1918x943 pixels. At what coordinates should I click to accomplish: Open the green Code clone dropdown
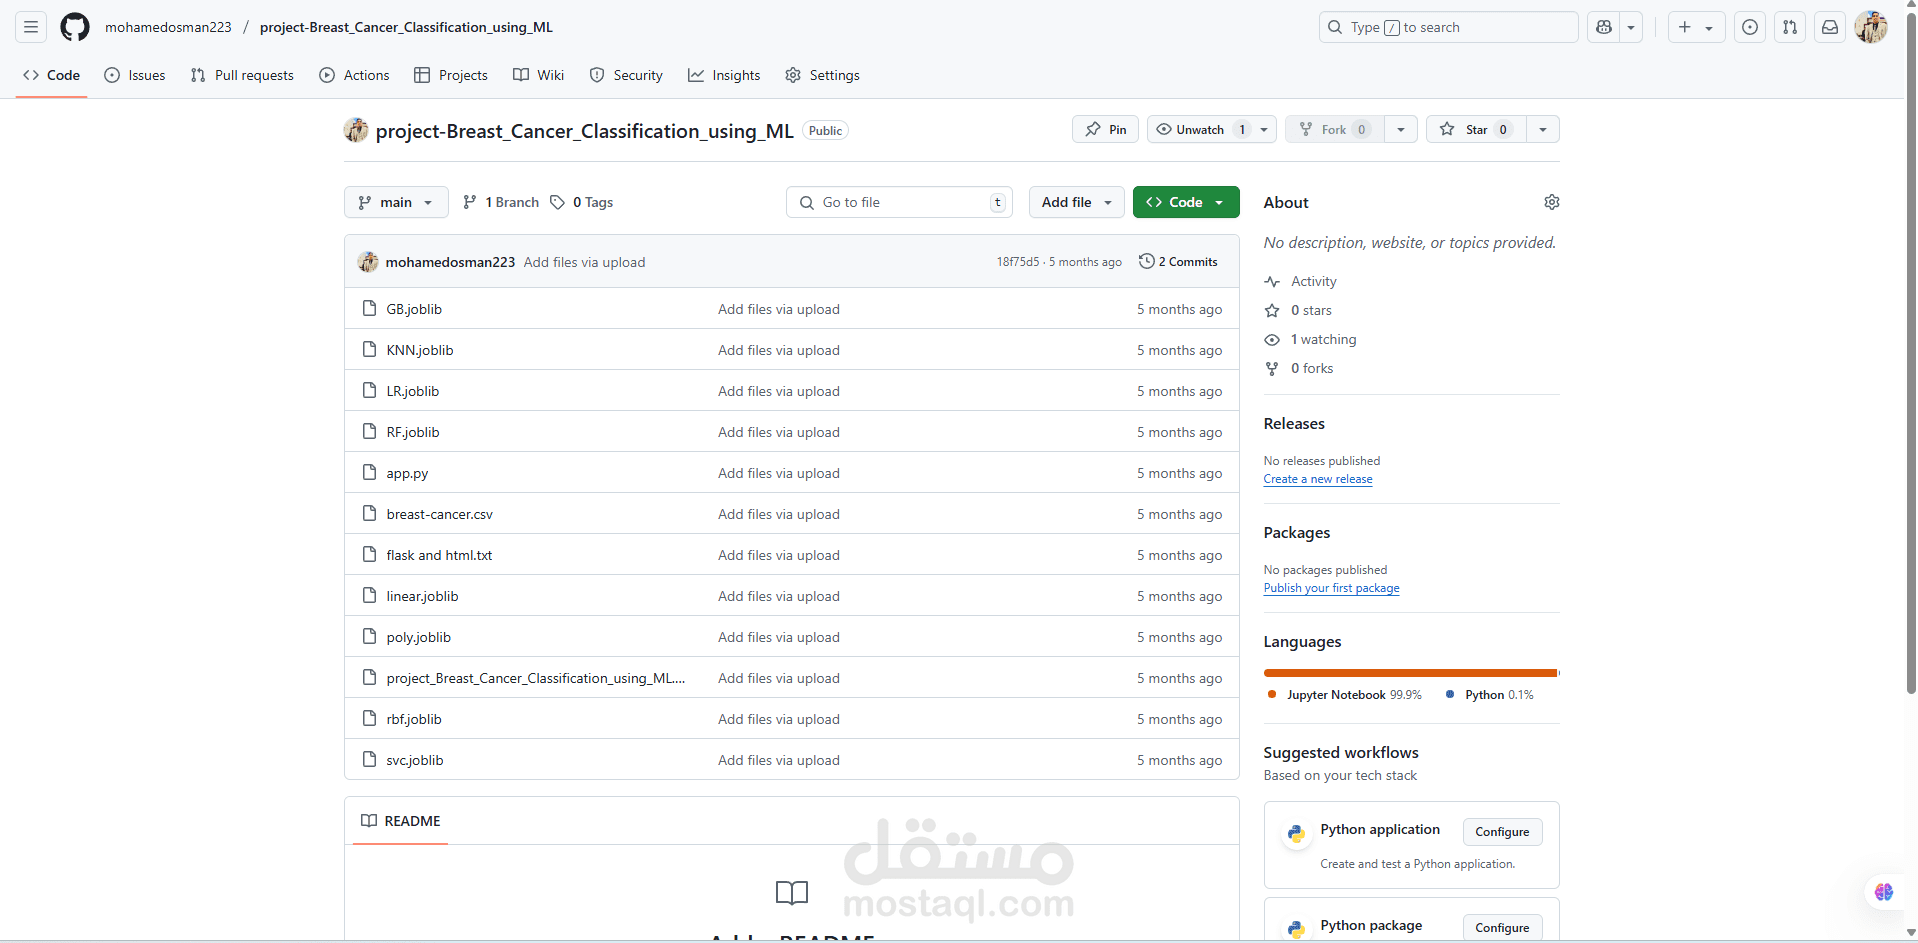pos(1186,202)
